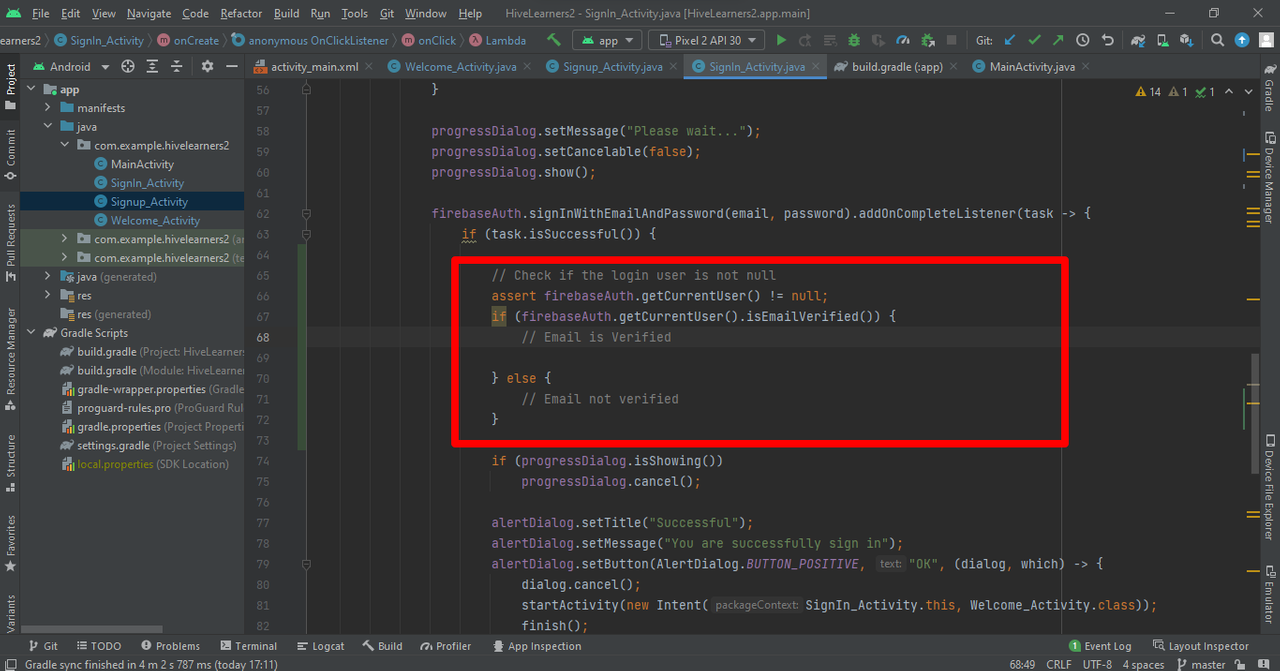Open the Pixel 2 API 30 device dropdown

(706, 40)
